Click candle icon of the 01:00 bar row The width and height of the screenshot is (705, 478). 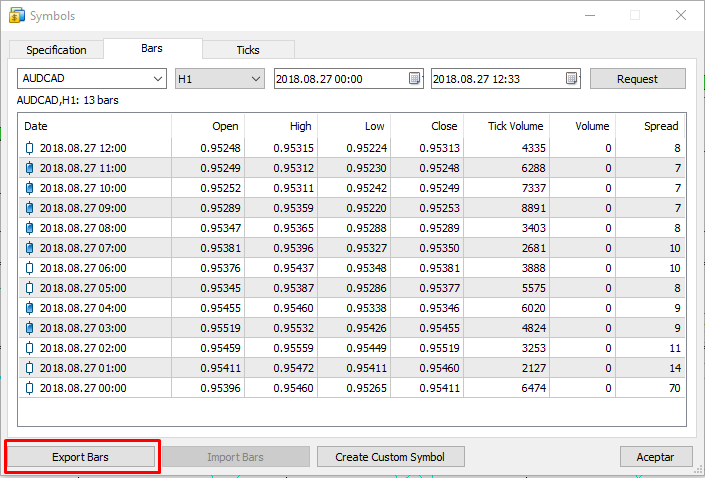(x=29, y=368)
